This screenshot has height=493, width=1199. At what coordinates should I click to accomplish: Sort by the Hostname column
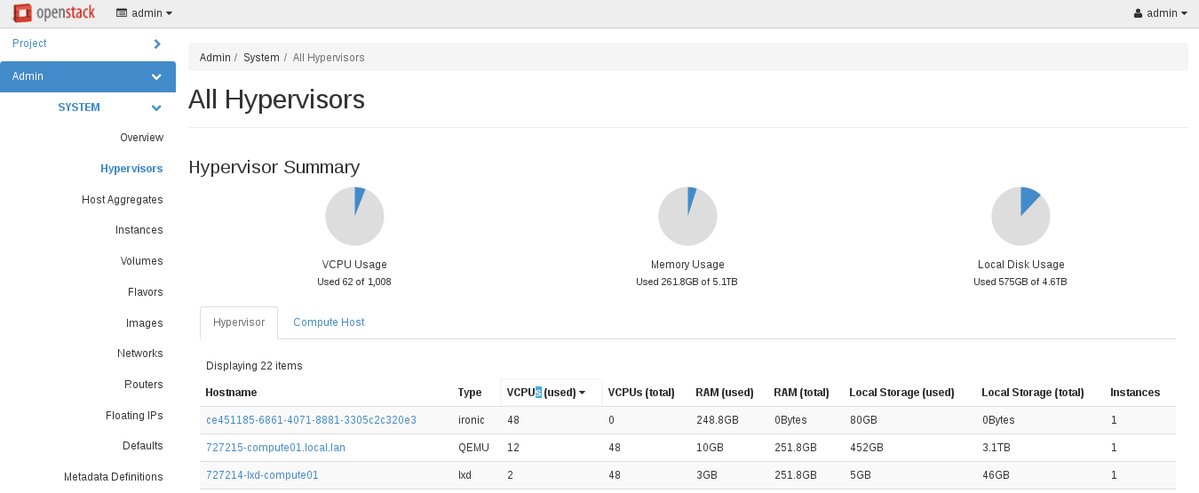(231, 393)
